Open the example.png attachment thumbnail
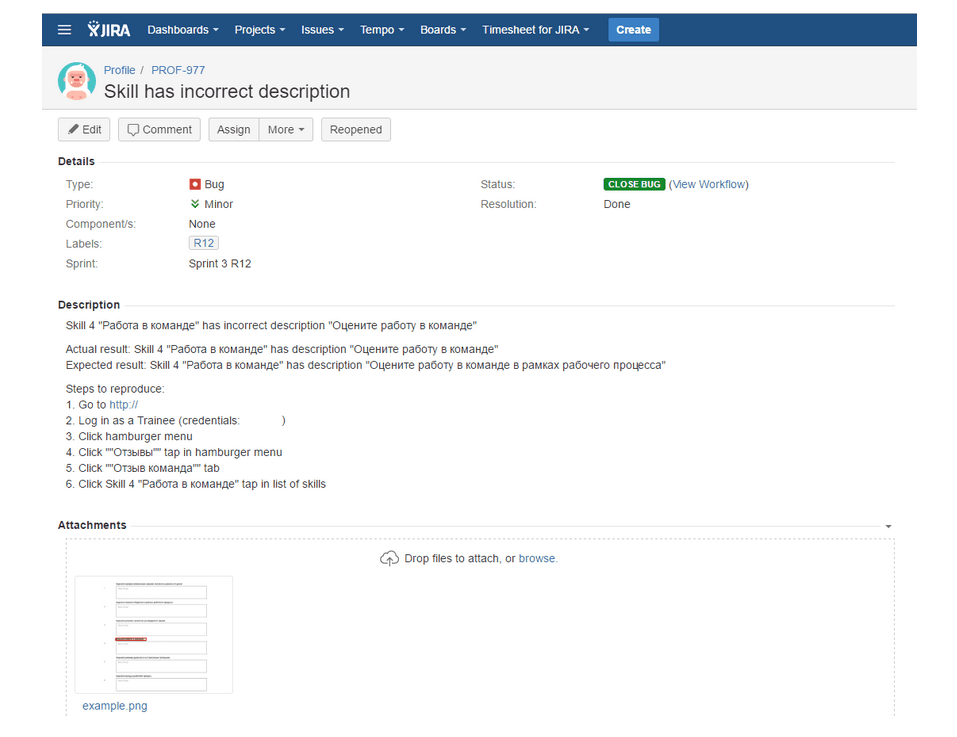Image resolution: width=957 pixels, height=737 pixels. [154, 634]
